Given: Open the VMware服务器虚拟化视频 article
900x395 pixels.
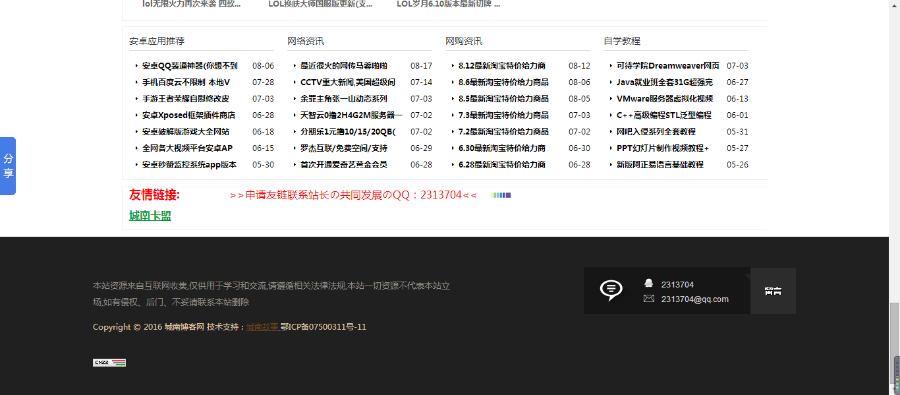Looking at the screenshot, I should (665, 99).
